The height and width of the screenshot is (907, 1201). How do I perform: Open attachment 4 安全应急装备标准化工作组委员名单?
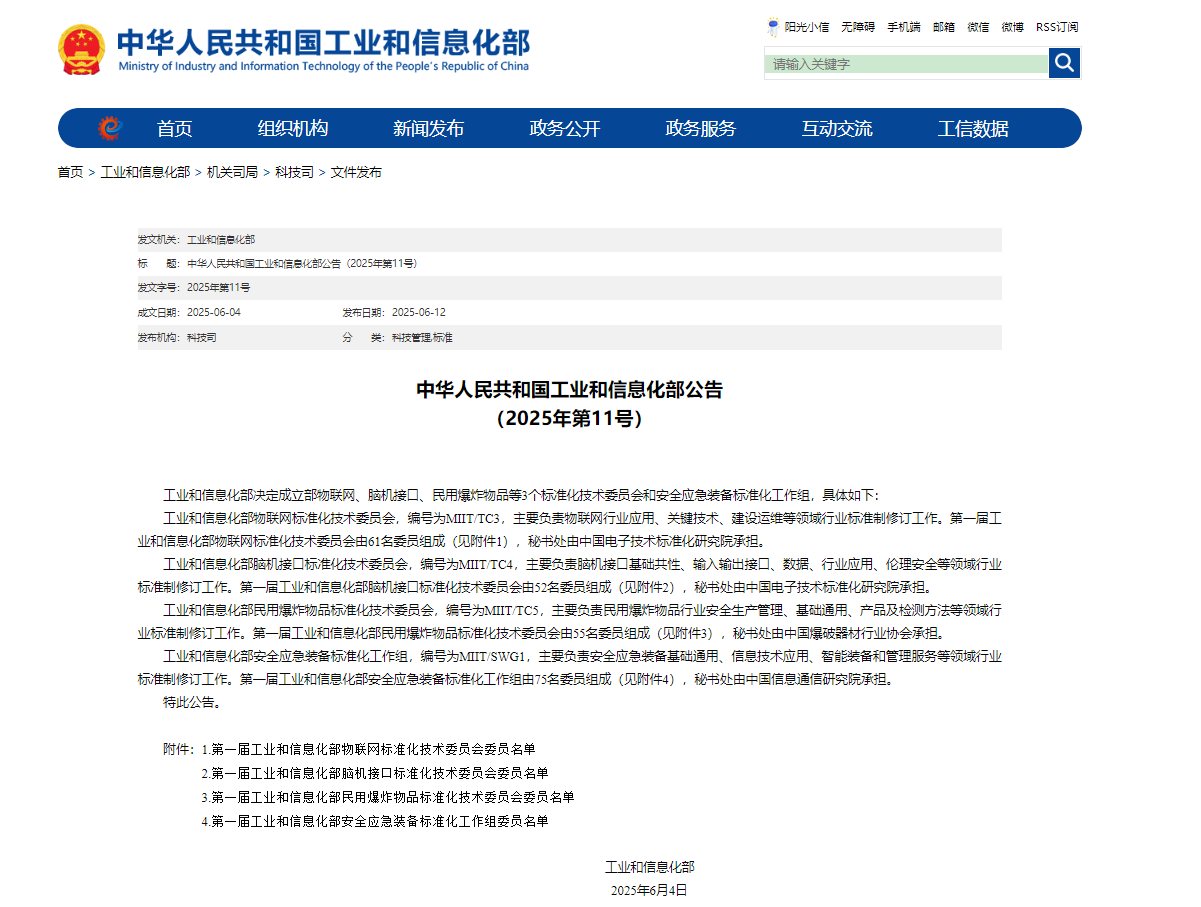[x=379, y=821]
